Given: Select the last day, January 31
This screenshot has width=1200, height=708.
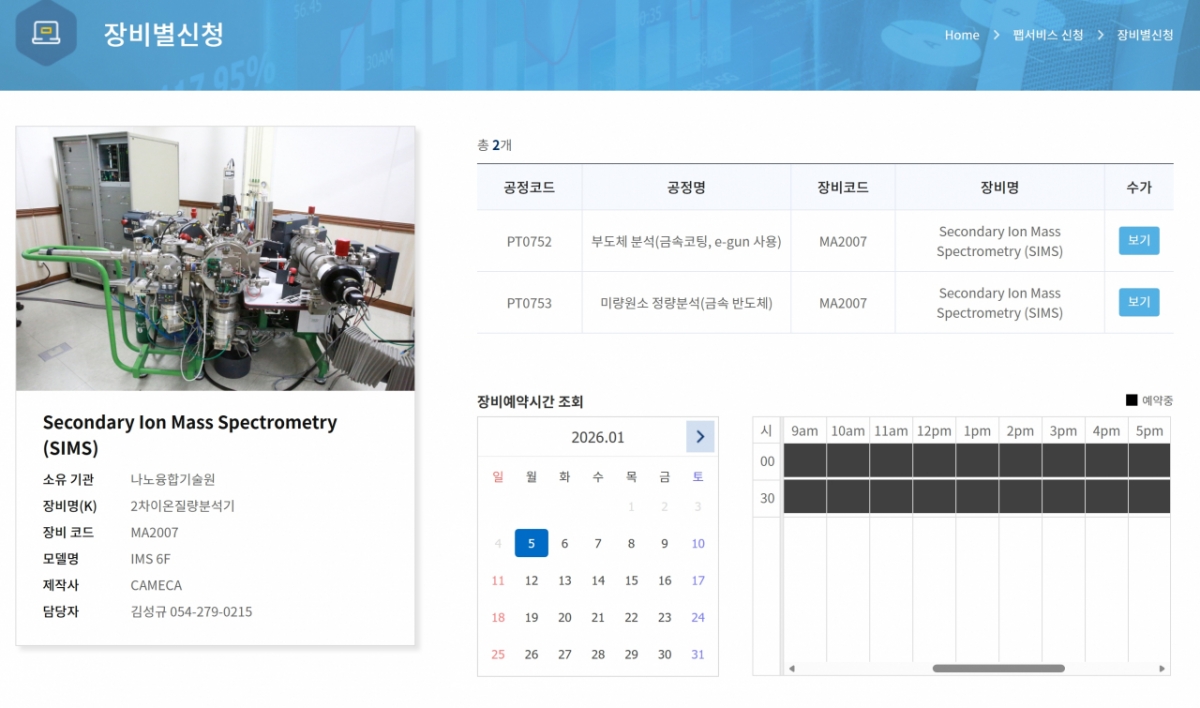Looking at the screenshot, I should [x=697, y=654].
